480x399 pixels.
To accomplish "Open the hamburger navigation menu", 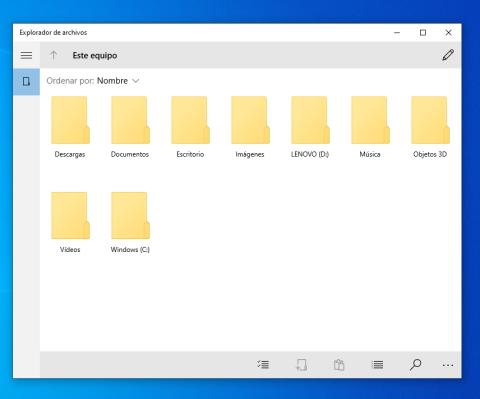I will (x=26, y=55).
